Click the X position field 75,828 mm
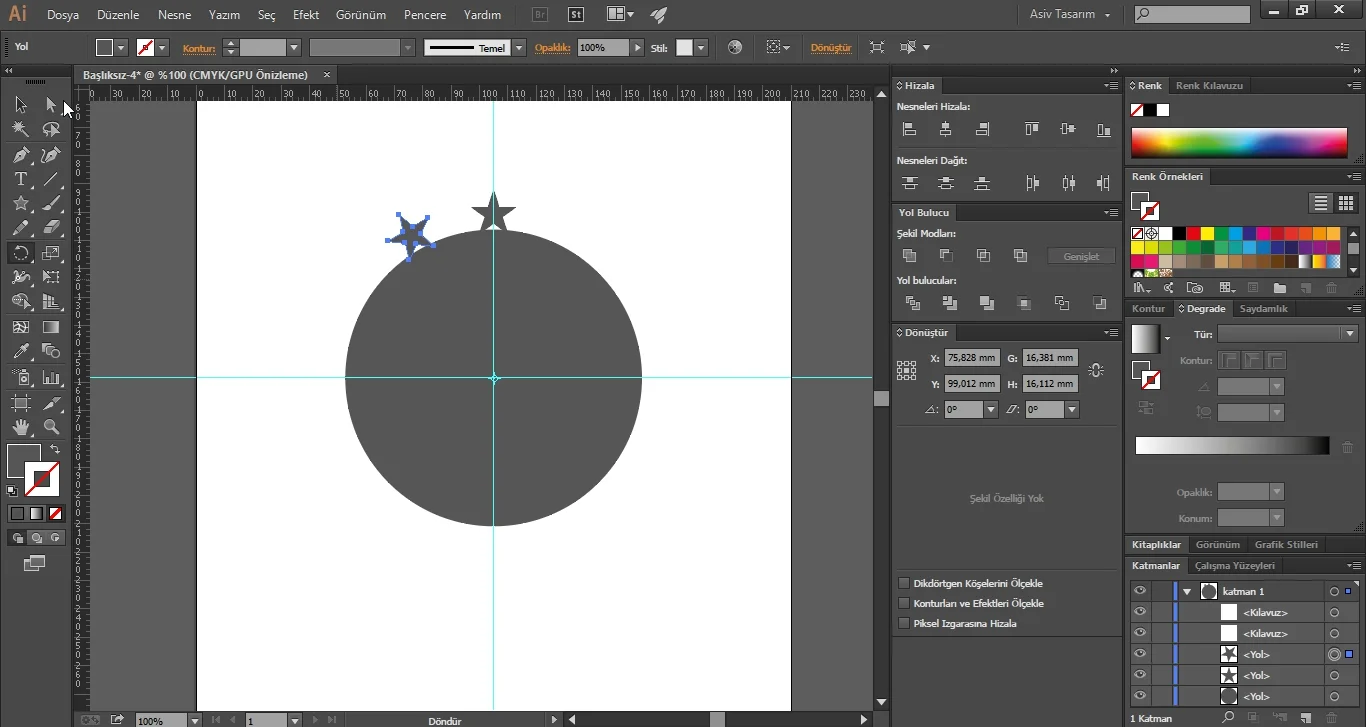This screenshot has height=727, width=1366. point(972,358)
